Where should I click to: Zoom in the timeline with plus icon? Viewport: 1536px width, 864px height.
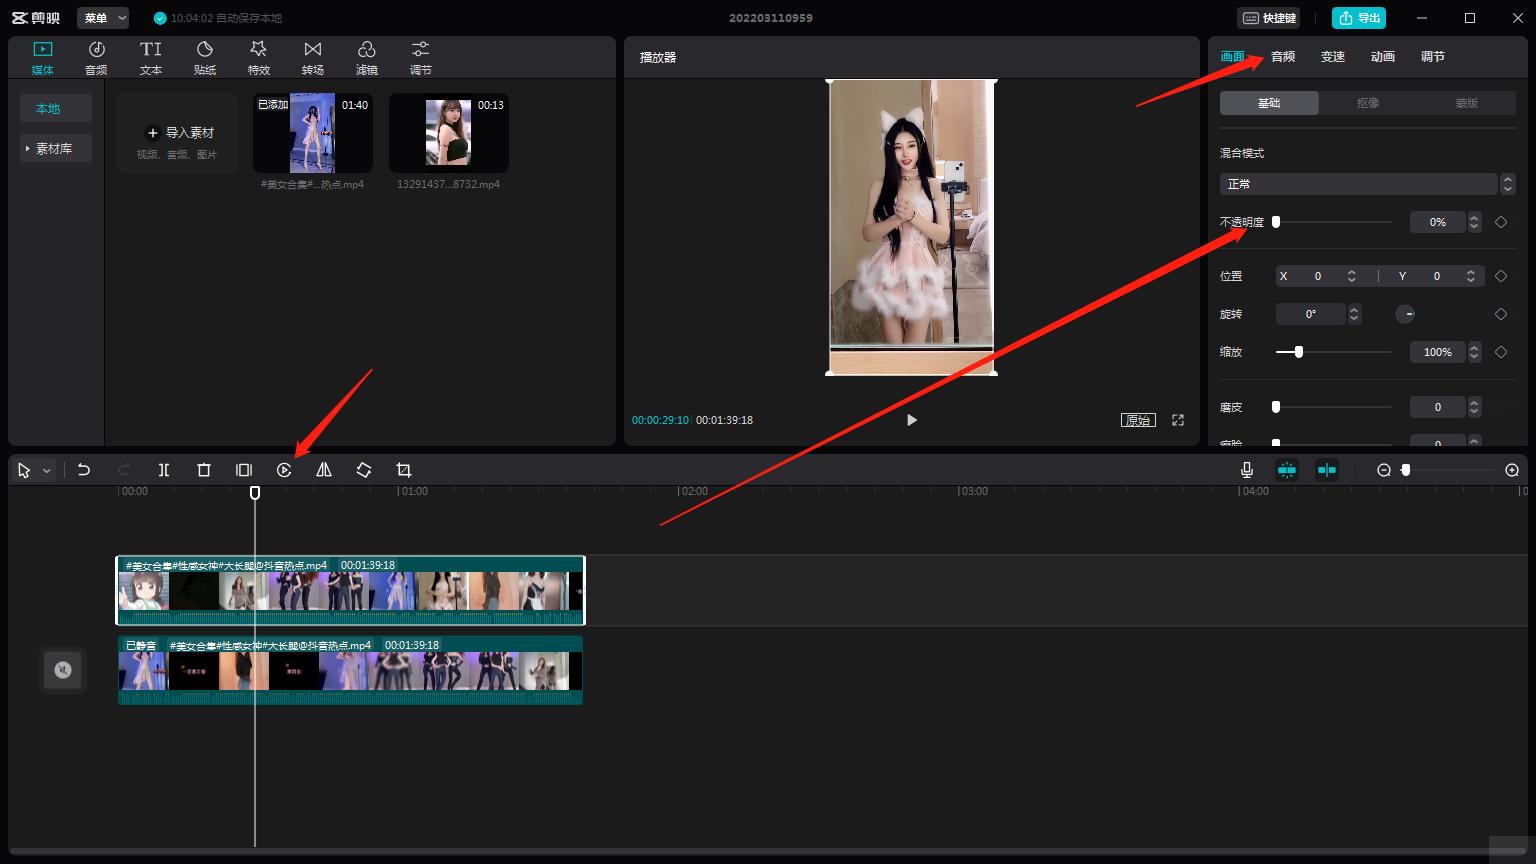[1512, 470]
